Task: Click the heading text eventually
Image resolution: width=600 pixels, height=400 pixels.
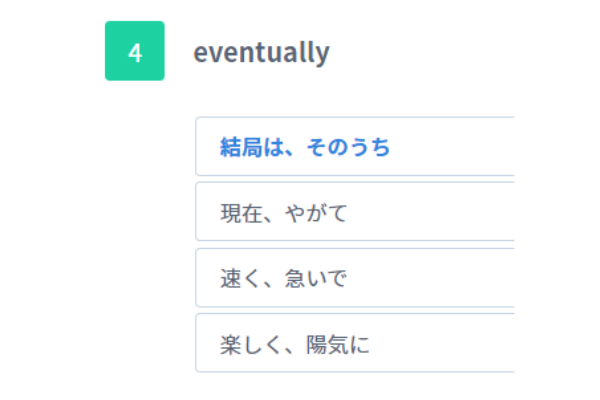Action: [261, 52]
